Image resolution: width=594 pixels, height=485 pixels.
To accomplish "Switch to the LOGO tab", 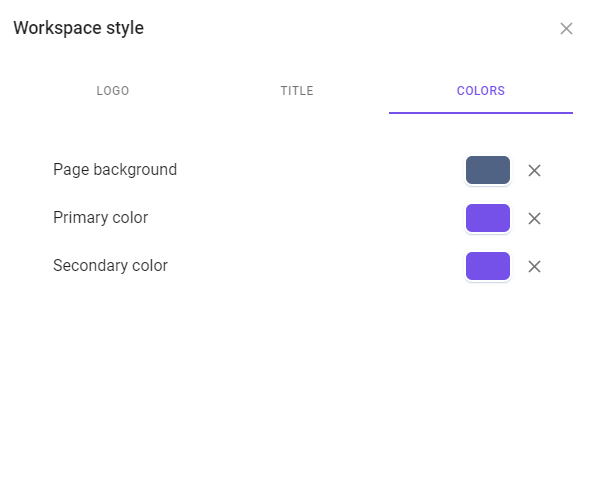I will pyautogui.click(x=113, y=91).
